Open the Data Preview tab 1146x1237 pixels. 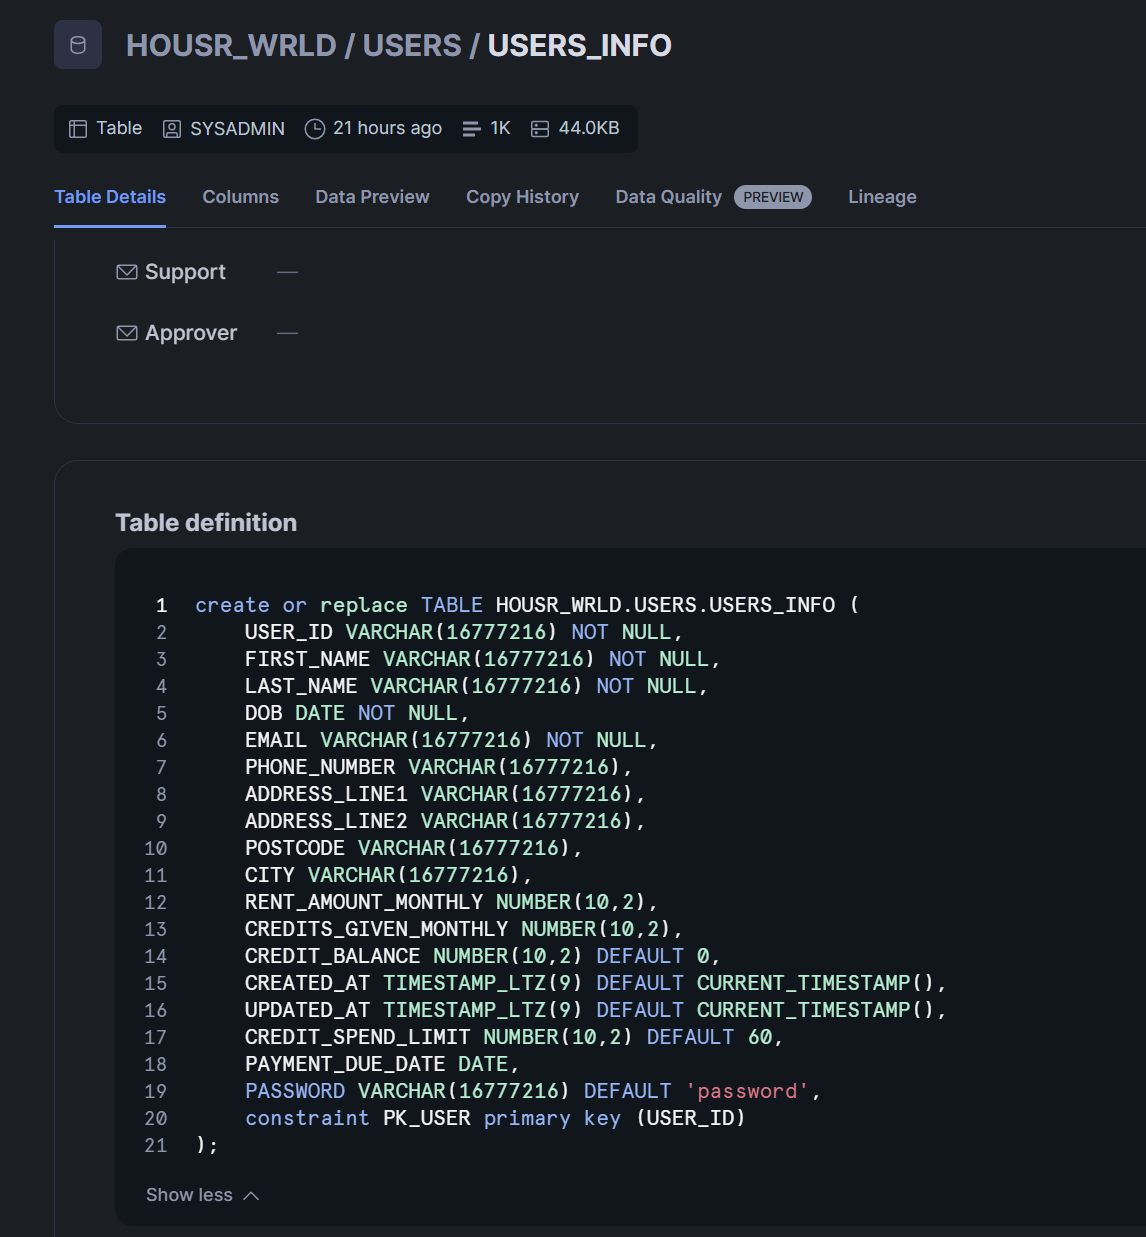pos(372,197)
